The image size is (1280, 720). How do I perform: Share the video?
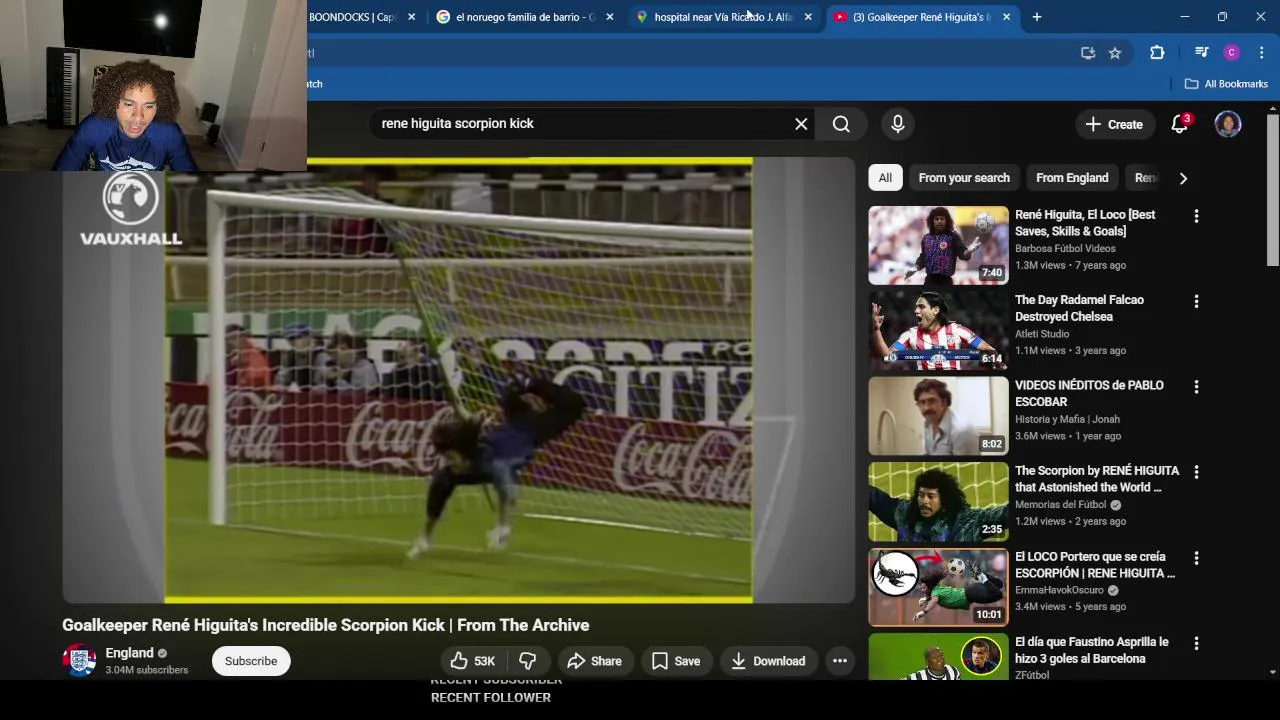click(595, 661)
